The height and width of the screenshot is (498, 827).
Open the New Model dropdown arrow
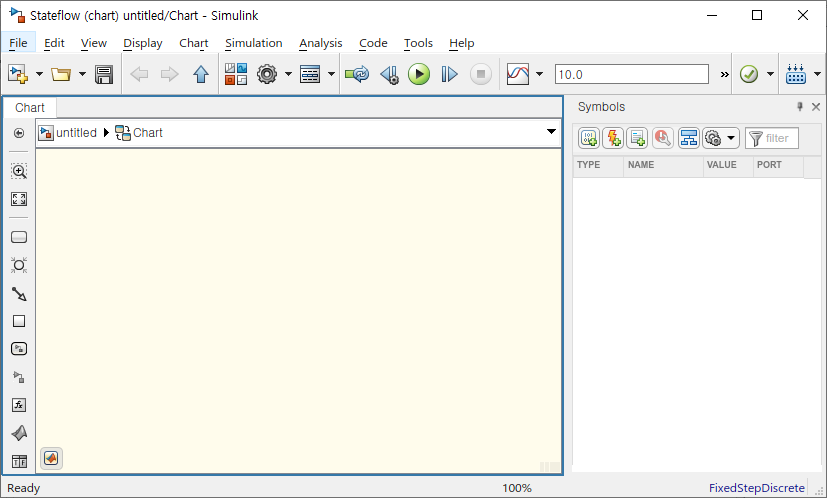click(x=39, y=74)
